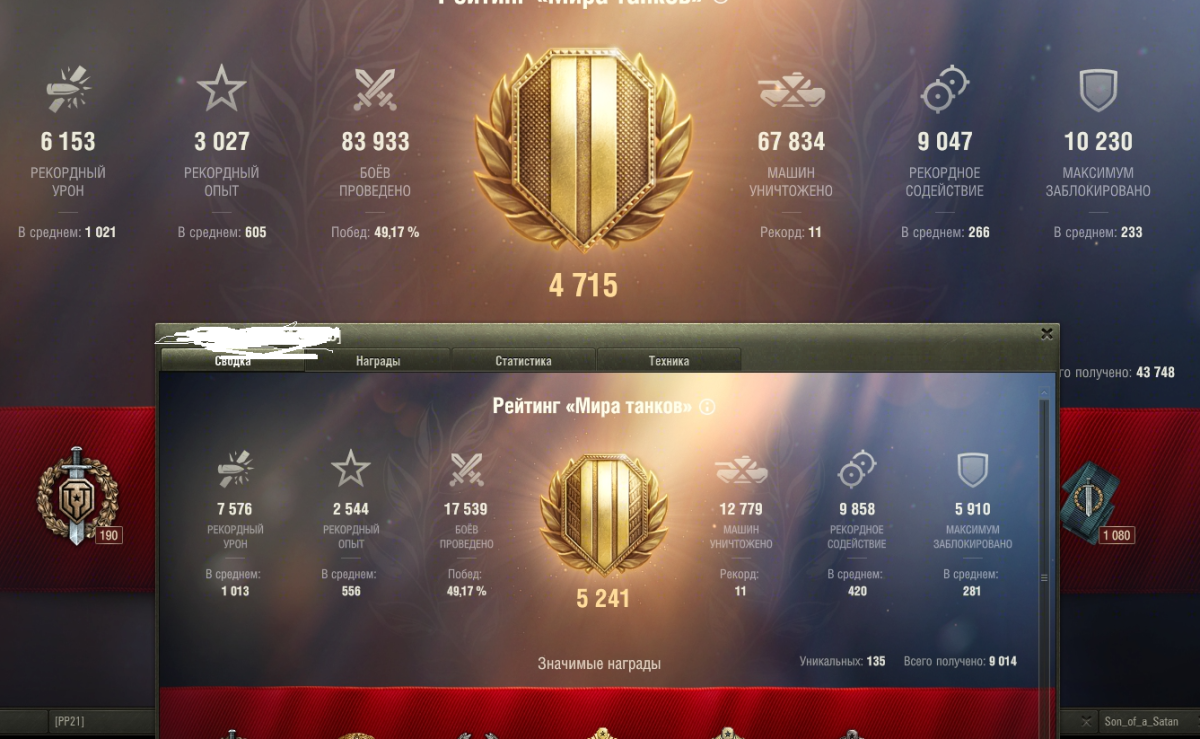The width and height of the screenshot is (1200, 739).
Task: Click the destroyed vehicles tank icon in popup
Action: 741,469
